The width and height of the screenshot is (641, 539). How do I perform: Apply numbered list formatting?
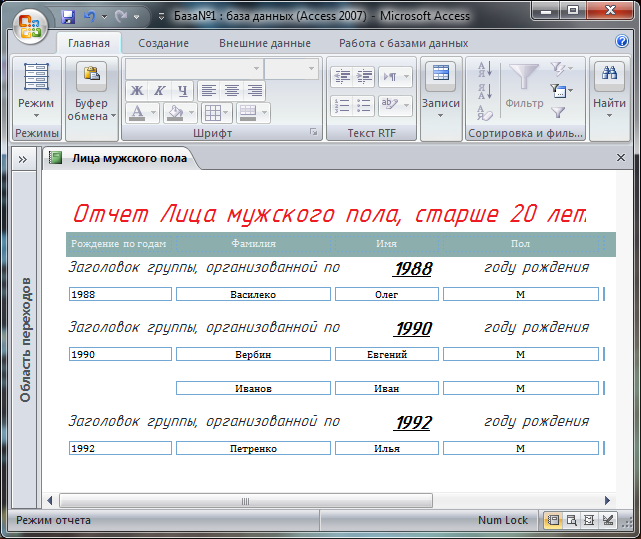click(342, 106)
